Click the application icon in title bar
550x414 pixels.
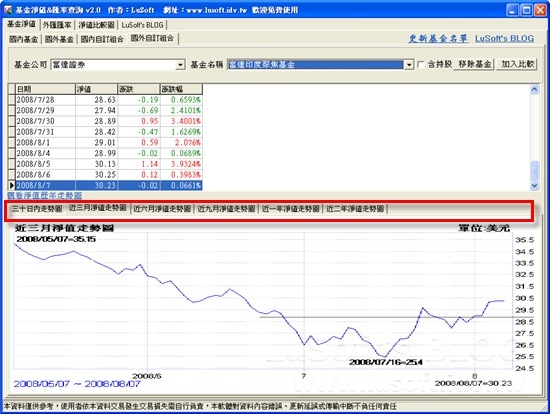(x=8, y=10)
